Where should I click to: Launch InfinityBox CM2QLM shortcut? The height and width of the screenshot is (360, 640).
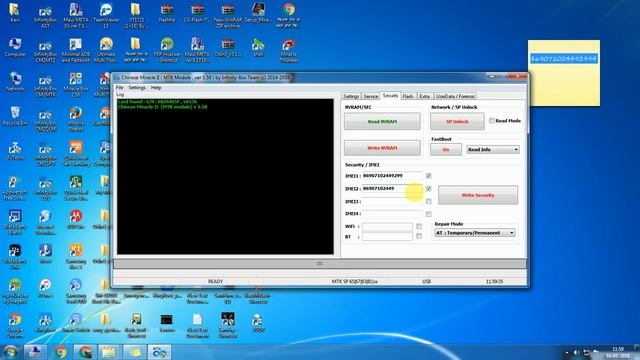click(x=45, y=119)
